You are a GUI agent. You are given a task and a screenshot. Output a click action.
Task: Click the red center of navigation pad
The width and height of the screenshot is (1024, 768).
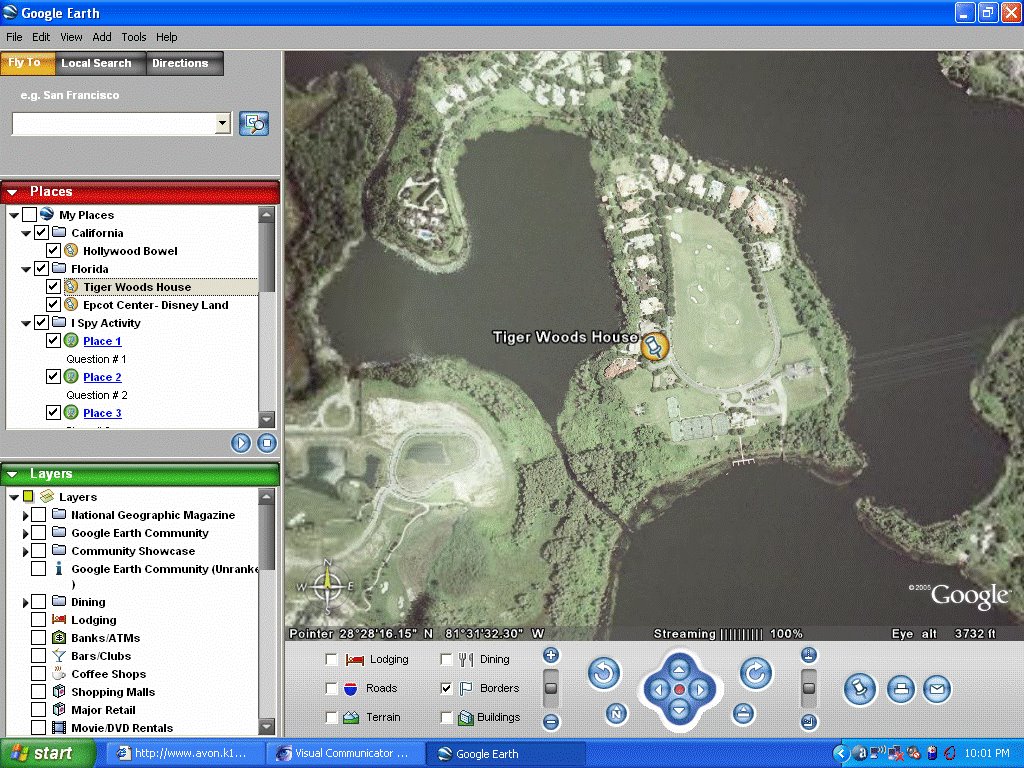[x=679, y=690]
